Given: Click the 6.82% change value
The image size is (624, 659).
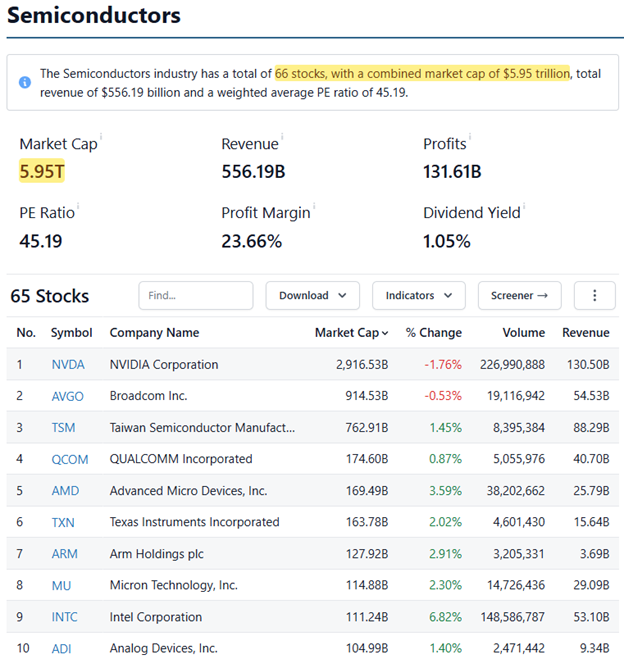Looking at the screenshot, I should pyautogui.click(x=445, y=617).
